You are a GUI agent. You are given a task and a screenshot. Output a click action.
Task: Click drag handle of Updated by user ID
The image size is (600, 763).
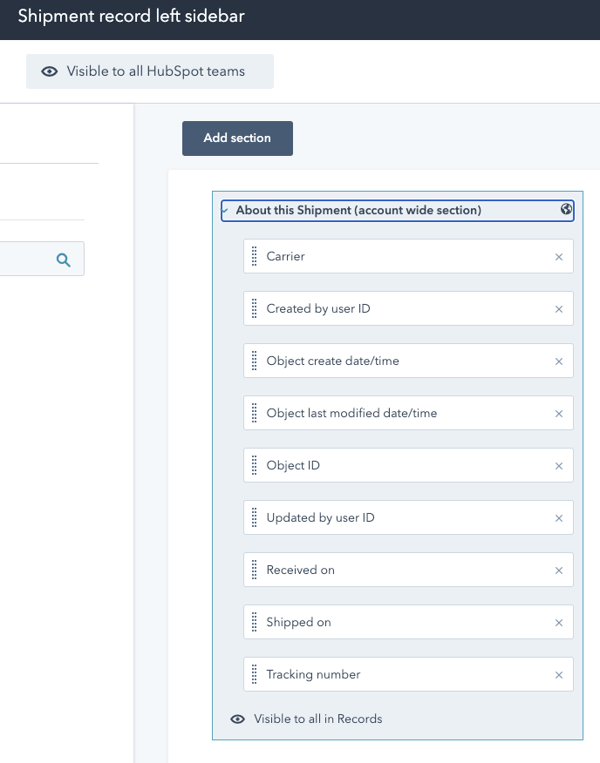point(254,517)
